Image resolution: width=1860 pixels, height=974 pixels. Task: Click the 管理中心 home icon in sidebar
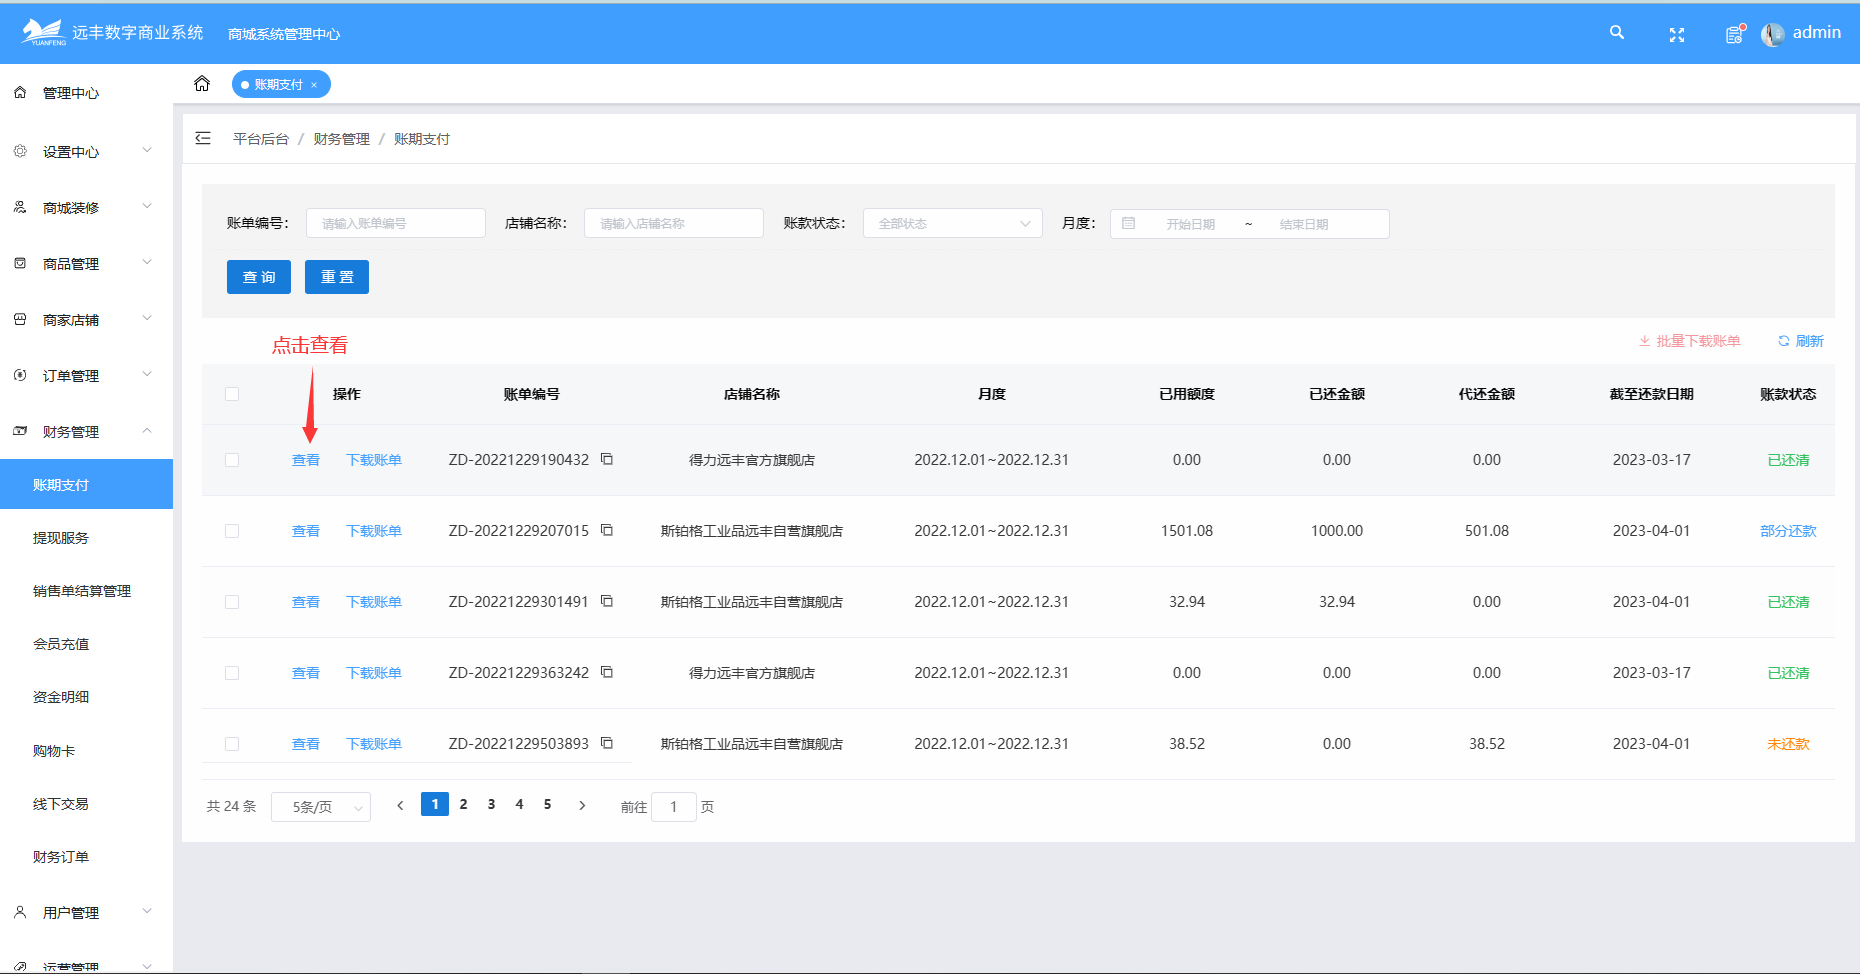coord(20,92)
